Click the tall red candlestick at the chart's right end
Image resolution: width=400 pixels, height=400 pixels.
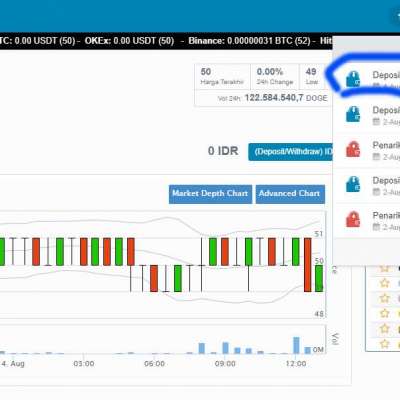307,265
